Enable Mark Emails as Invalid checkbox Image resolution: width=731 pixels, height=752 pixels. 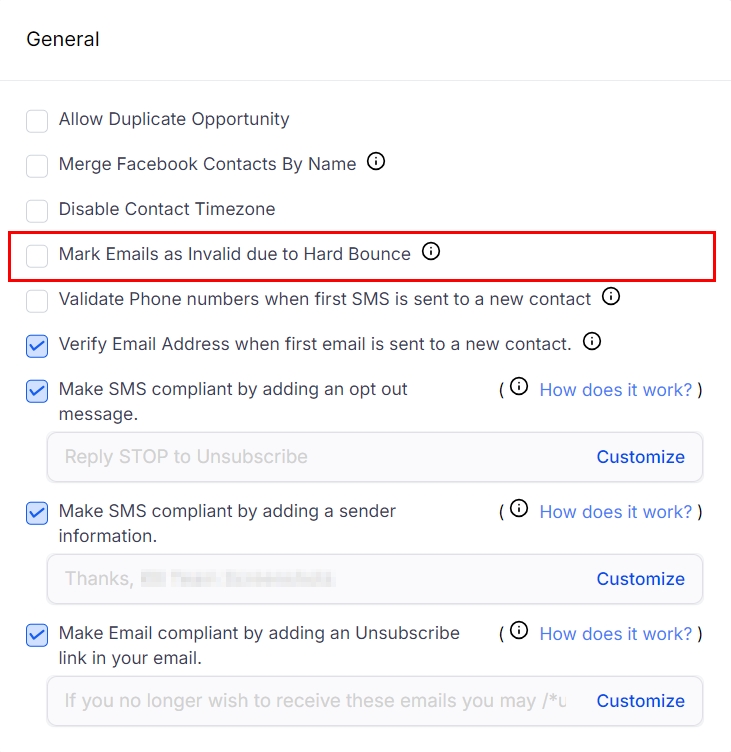[37, 256]
